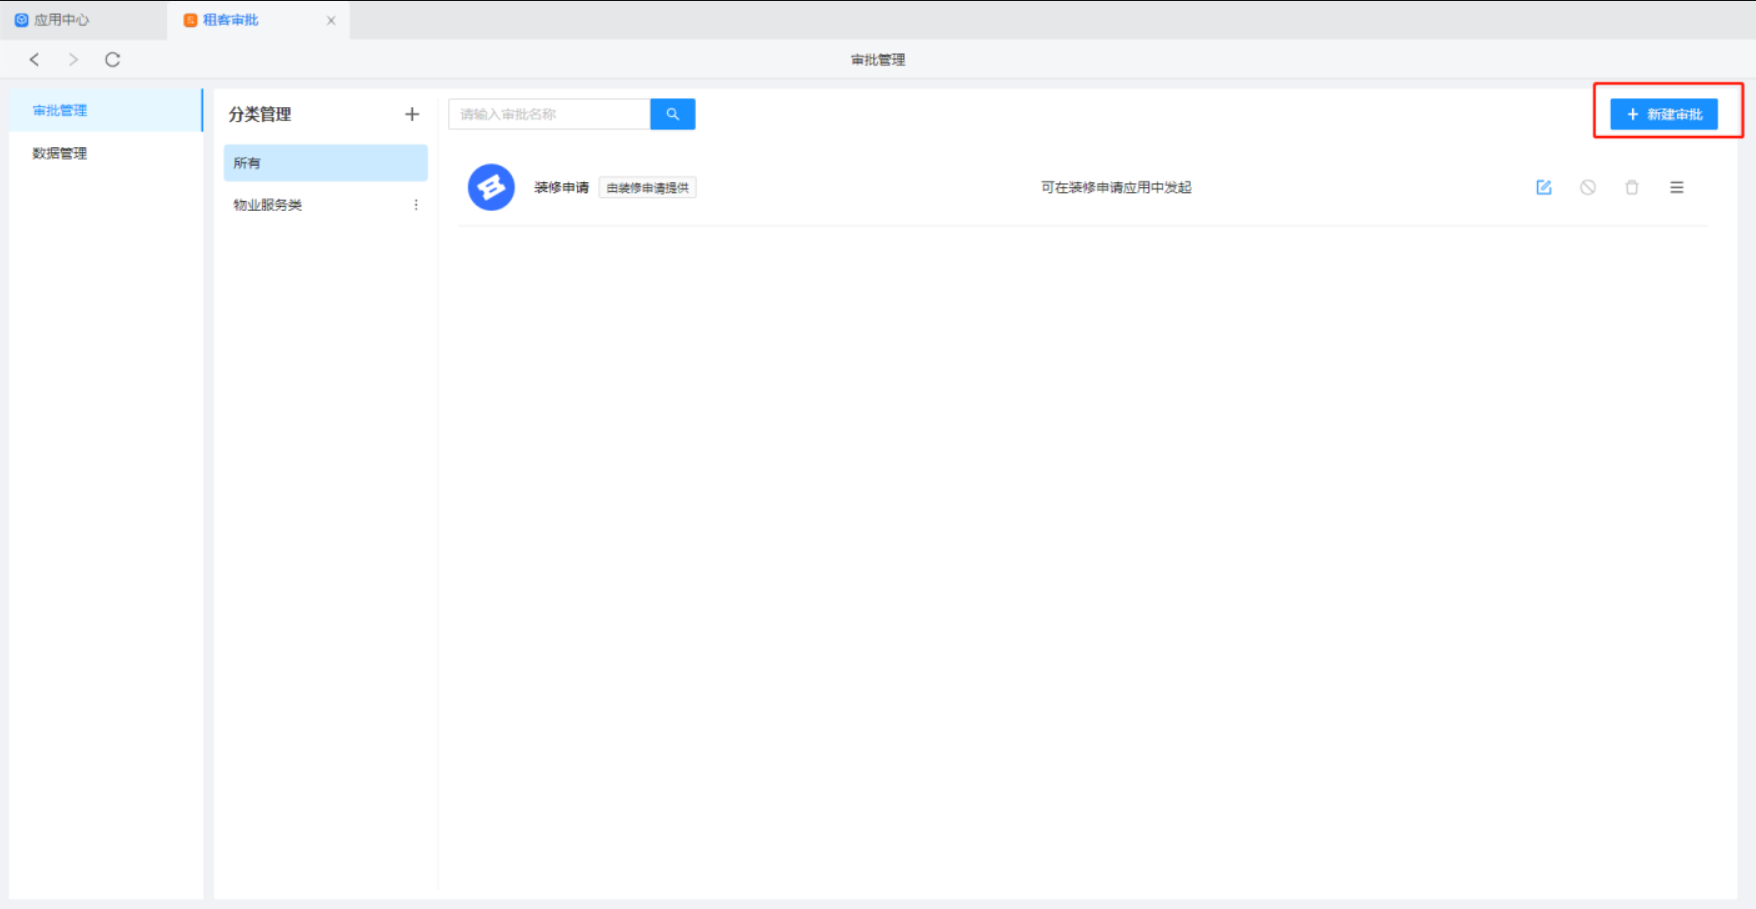Delete the 装修申请 approval
Image resolution: width=1756 pixels, height=909 pixels.
click(1632, 188)
